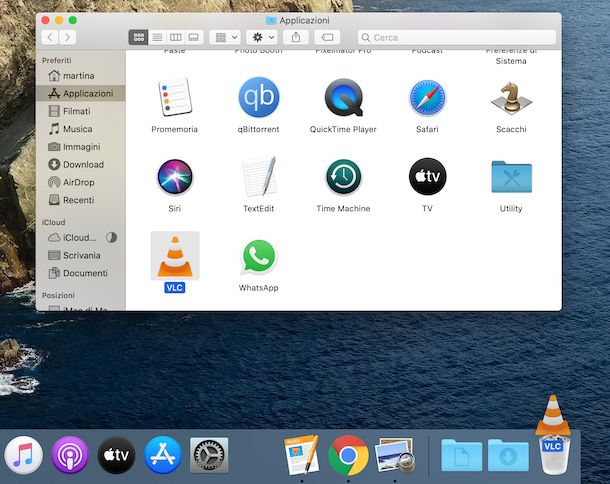This screenshot has height=484, width=610.
Task: Click the WhatsApp label text
Action: 259,288
